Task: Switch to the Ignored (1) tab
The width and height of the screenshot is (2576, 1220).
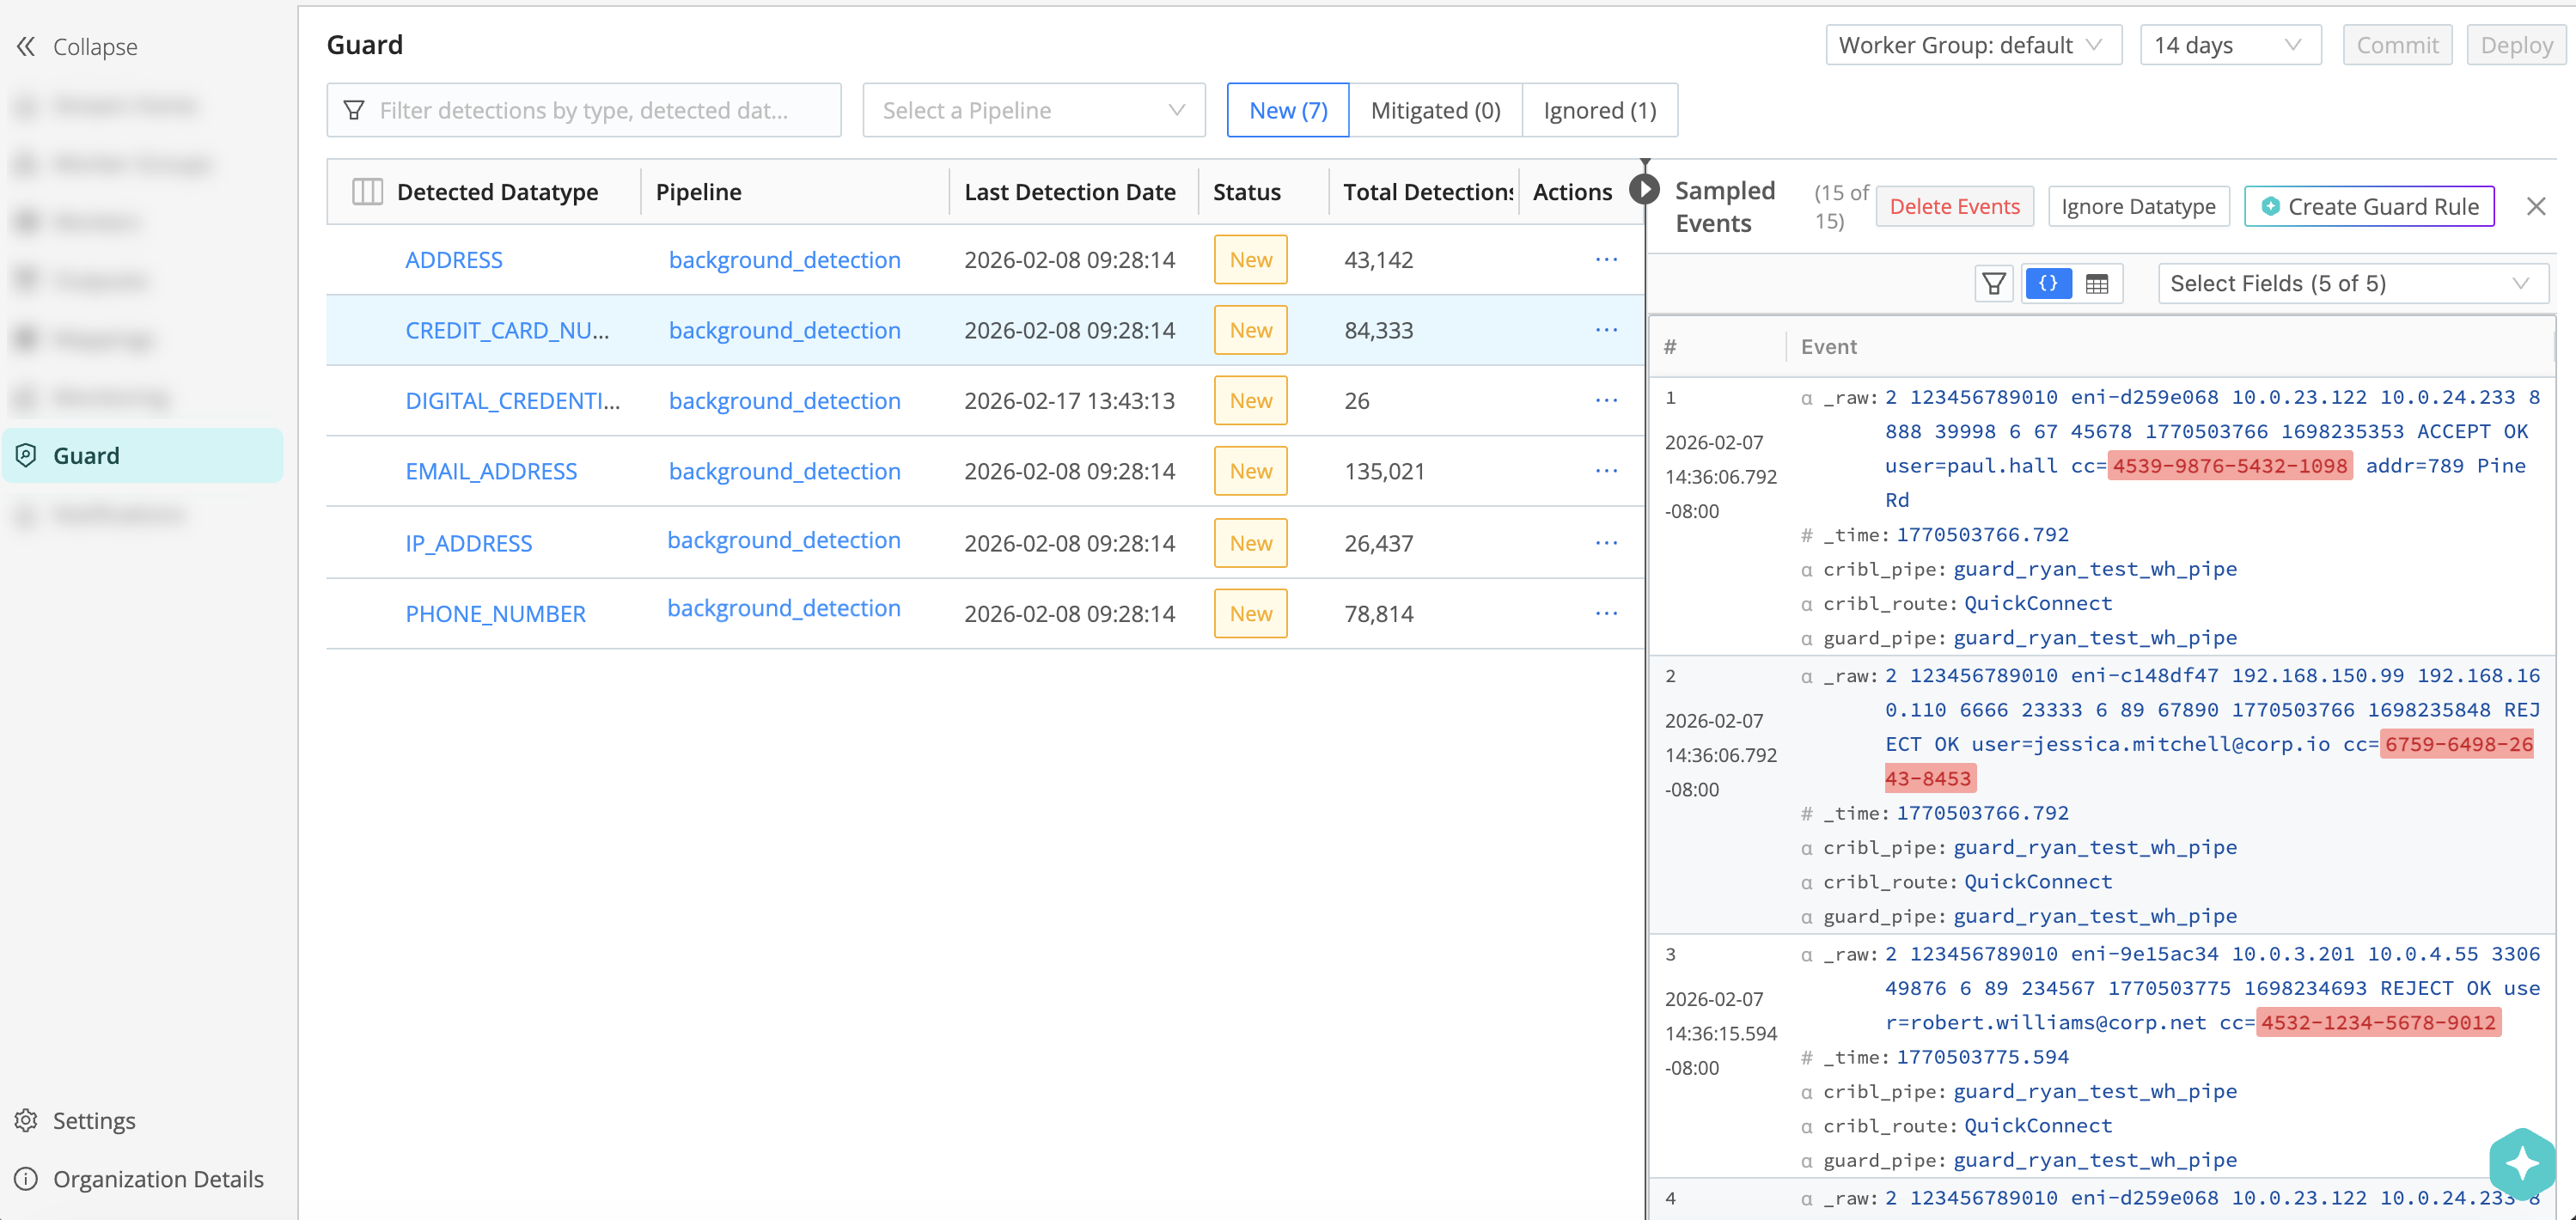Action: tap(1598, 110)
